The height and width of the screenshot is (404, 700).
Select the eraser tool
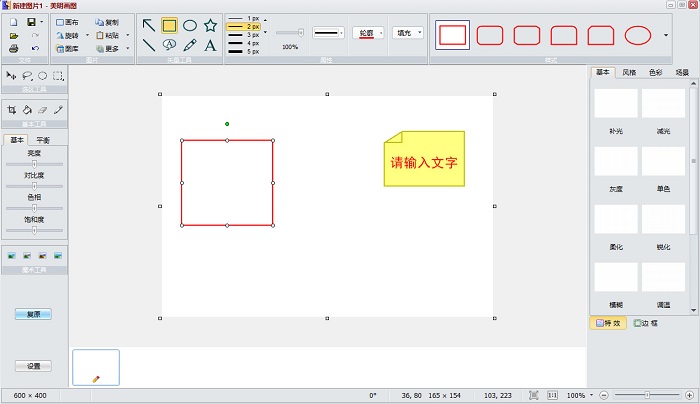click(x=42, y=110)
